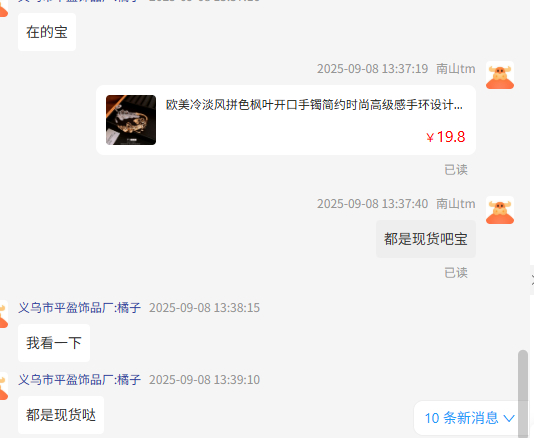
Task: Click the 南山tm avatar beside 都是现货吧宝
Action: pos(500,210)
